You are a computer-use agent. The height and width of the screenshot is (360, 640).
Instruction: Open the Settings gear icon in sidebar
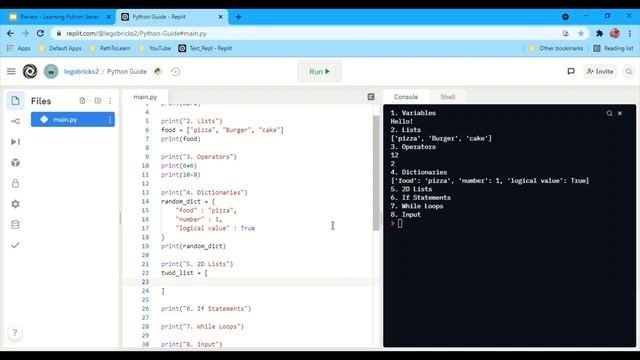coord(15,204)
